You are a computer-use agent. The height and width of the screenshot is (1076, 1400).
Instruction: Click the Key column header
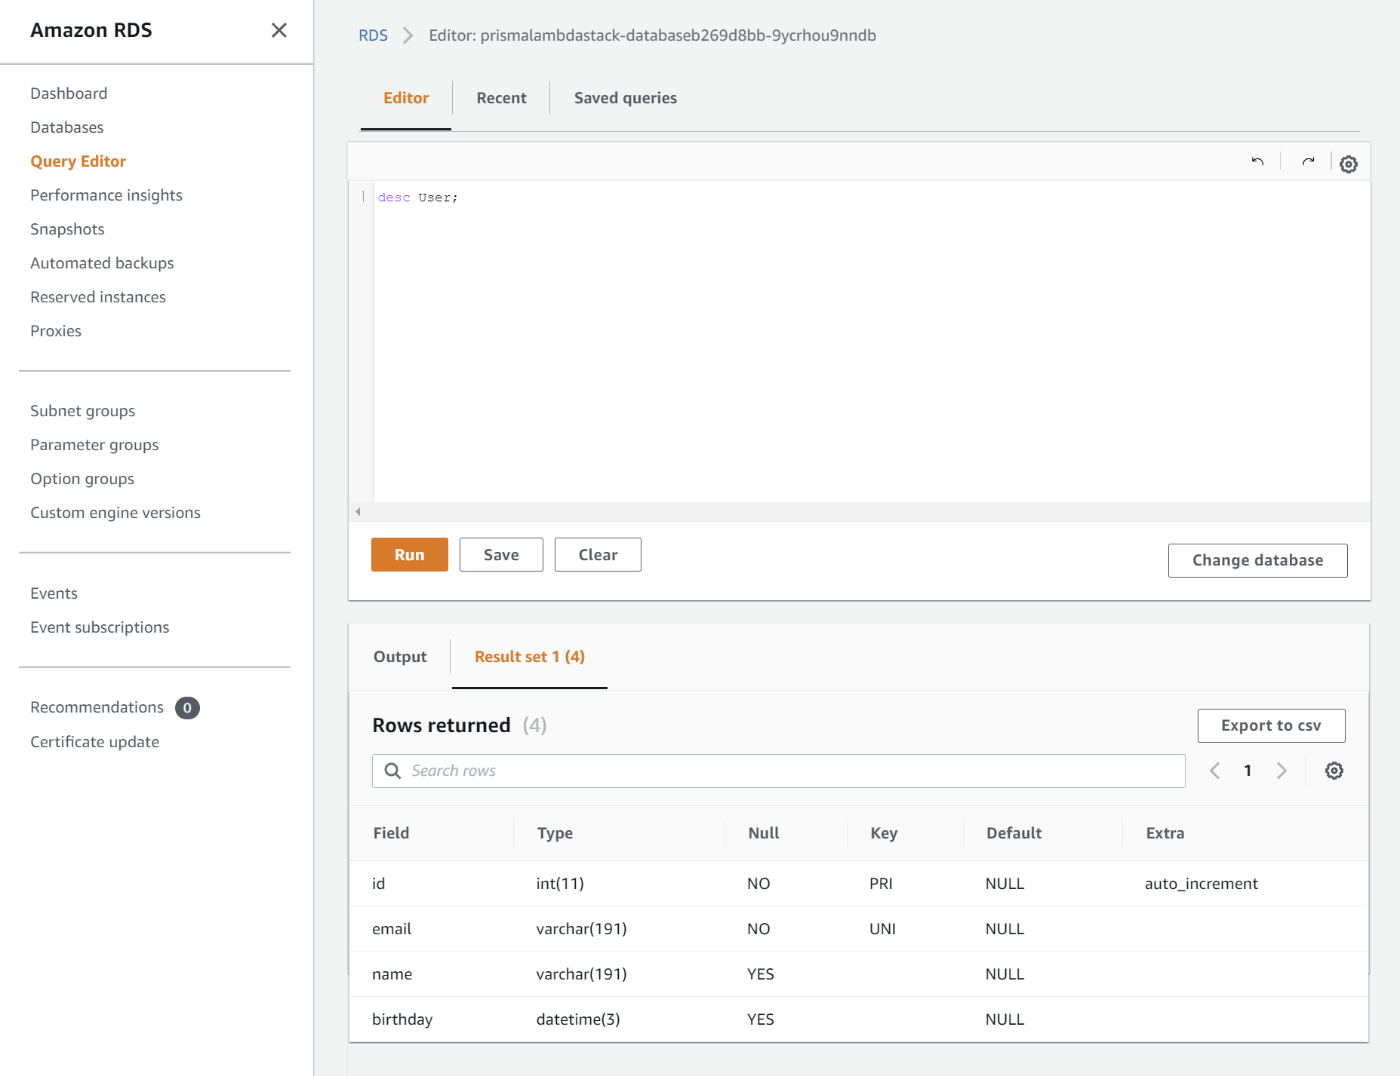(884, 833)
